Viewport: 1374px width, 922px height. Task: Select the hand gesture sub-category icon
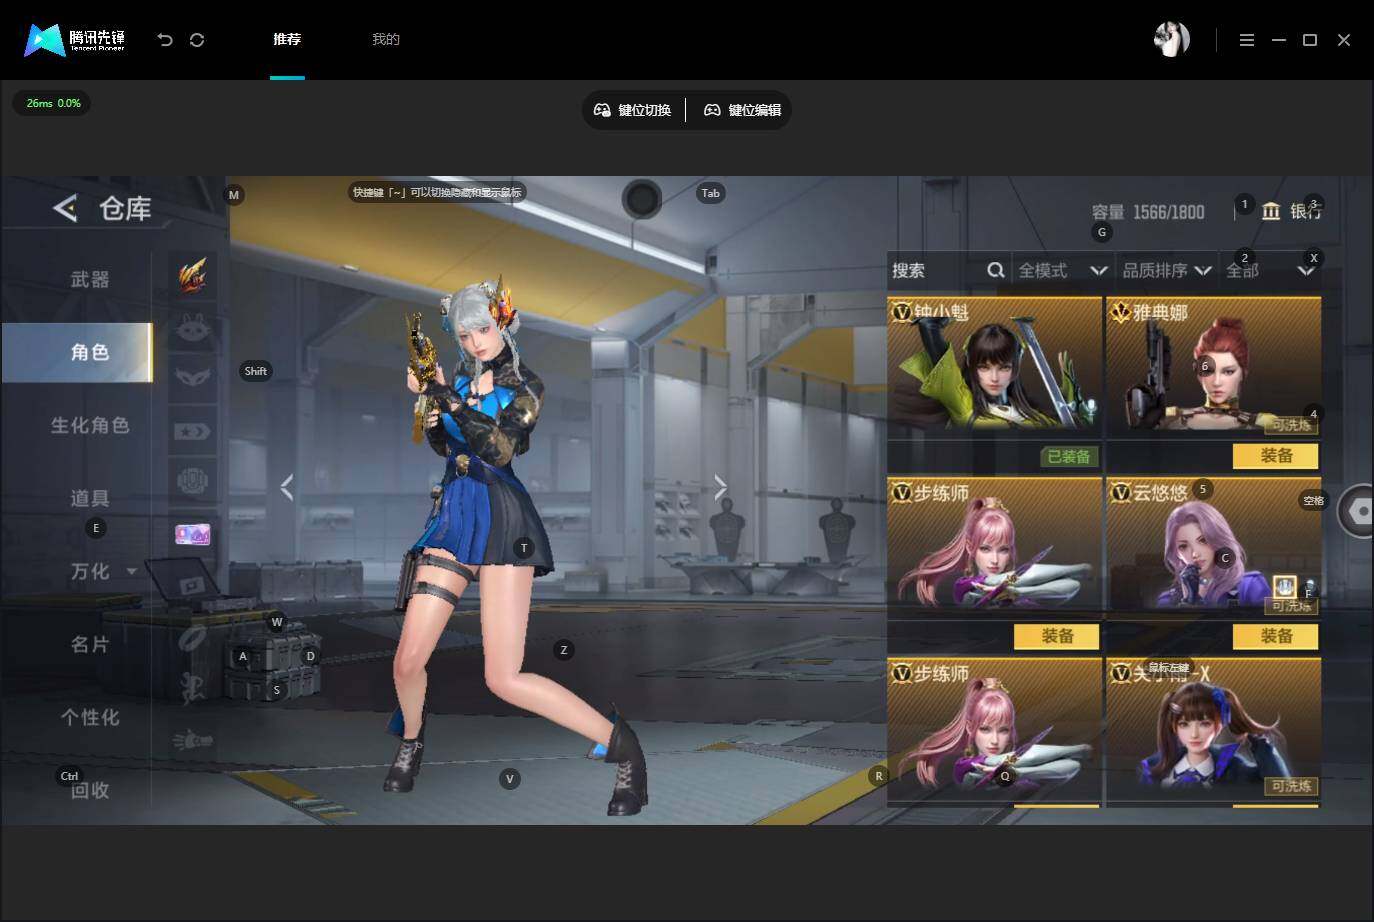193,741
